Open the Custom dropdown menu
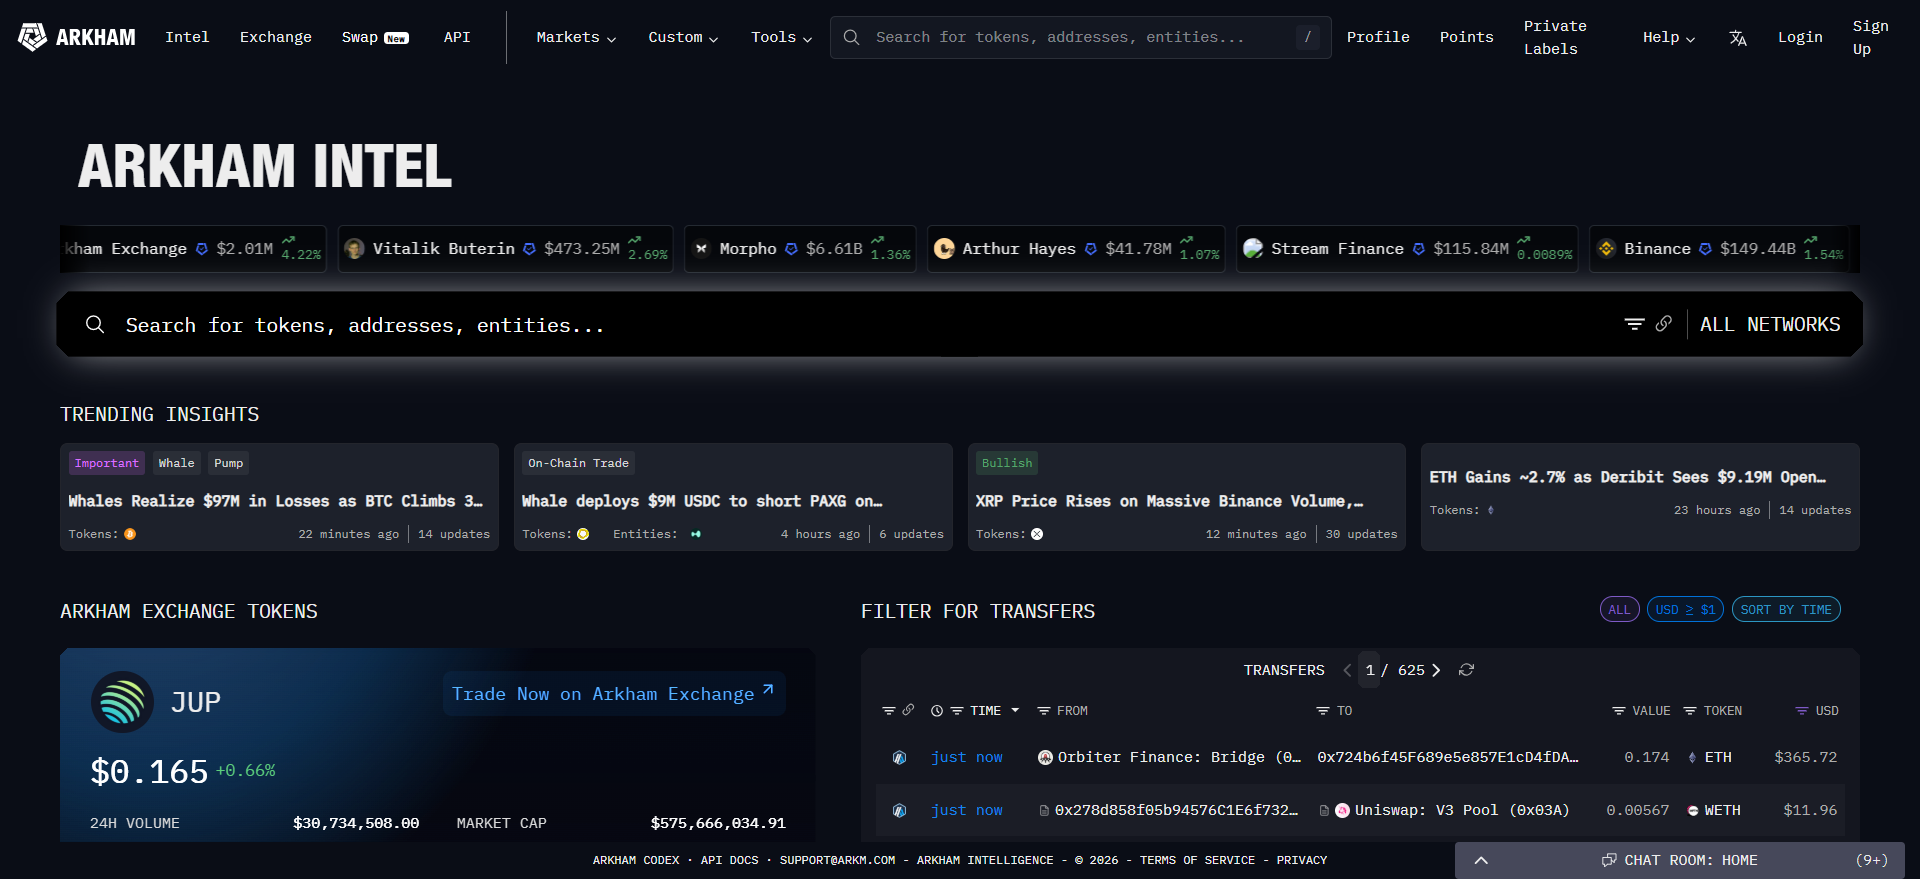 coord(683,37)
